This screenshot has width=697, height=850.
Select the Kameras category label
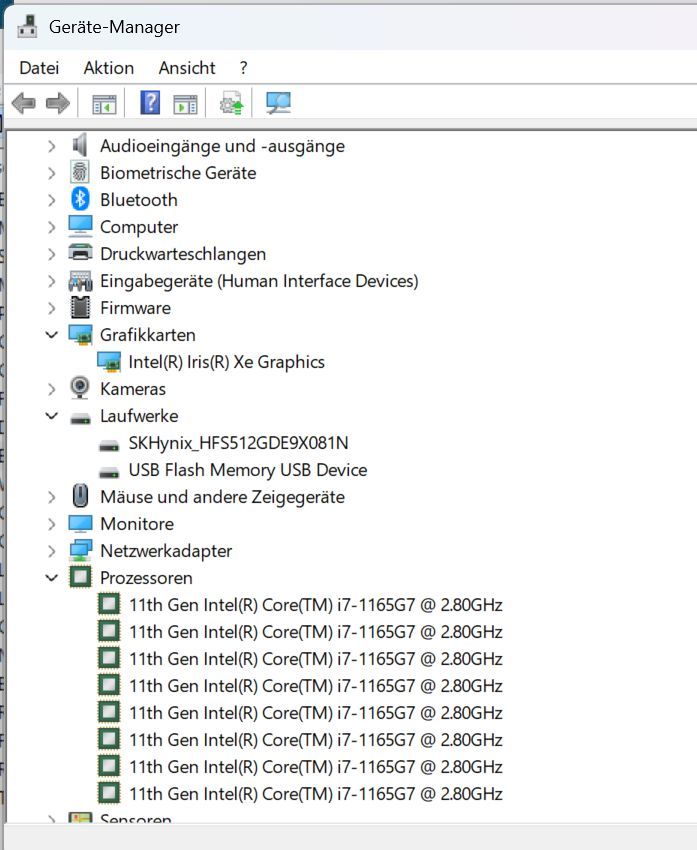(132, 389)
